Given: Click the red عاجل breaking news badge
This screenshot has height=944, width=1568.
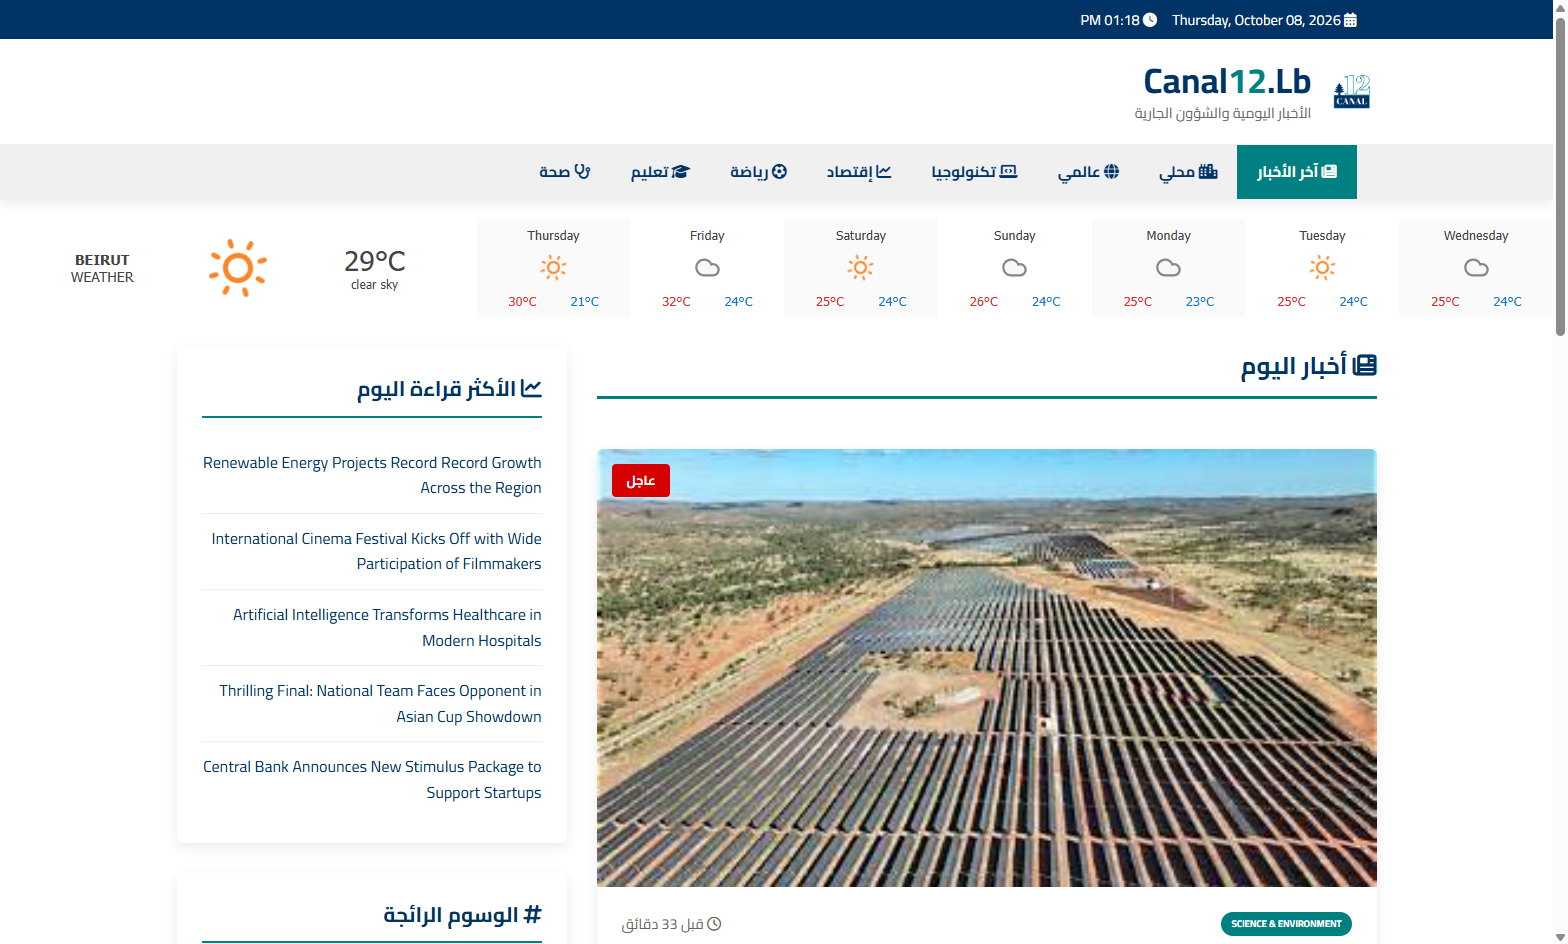Looking at the screenshot, I should pos(641,481).
